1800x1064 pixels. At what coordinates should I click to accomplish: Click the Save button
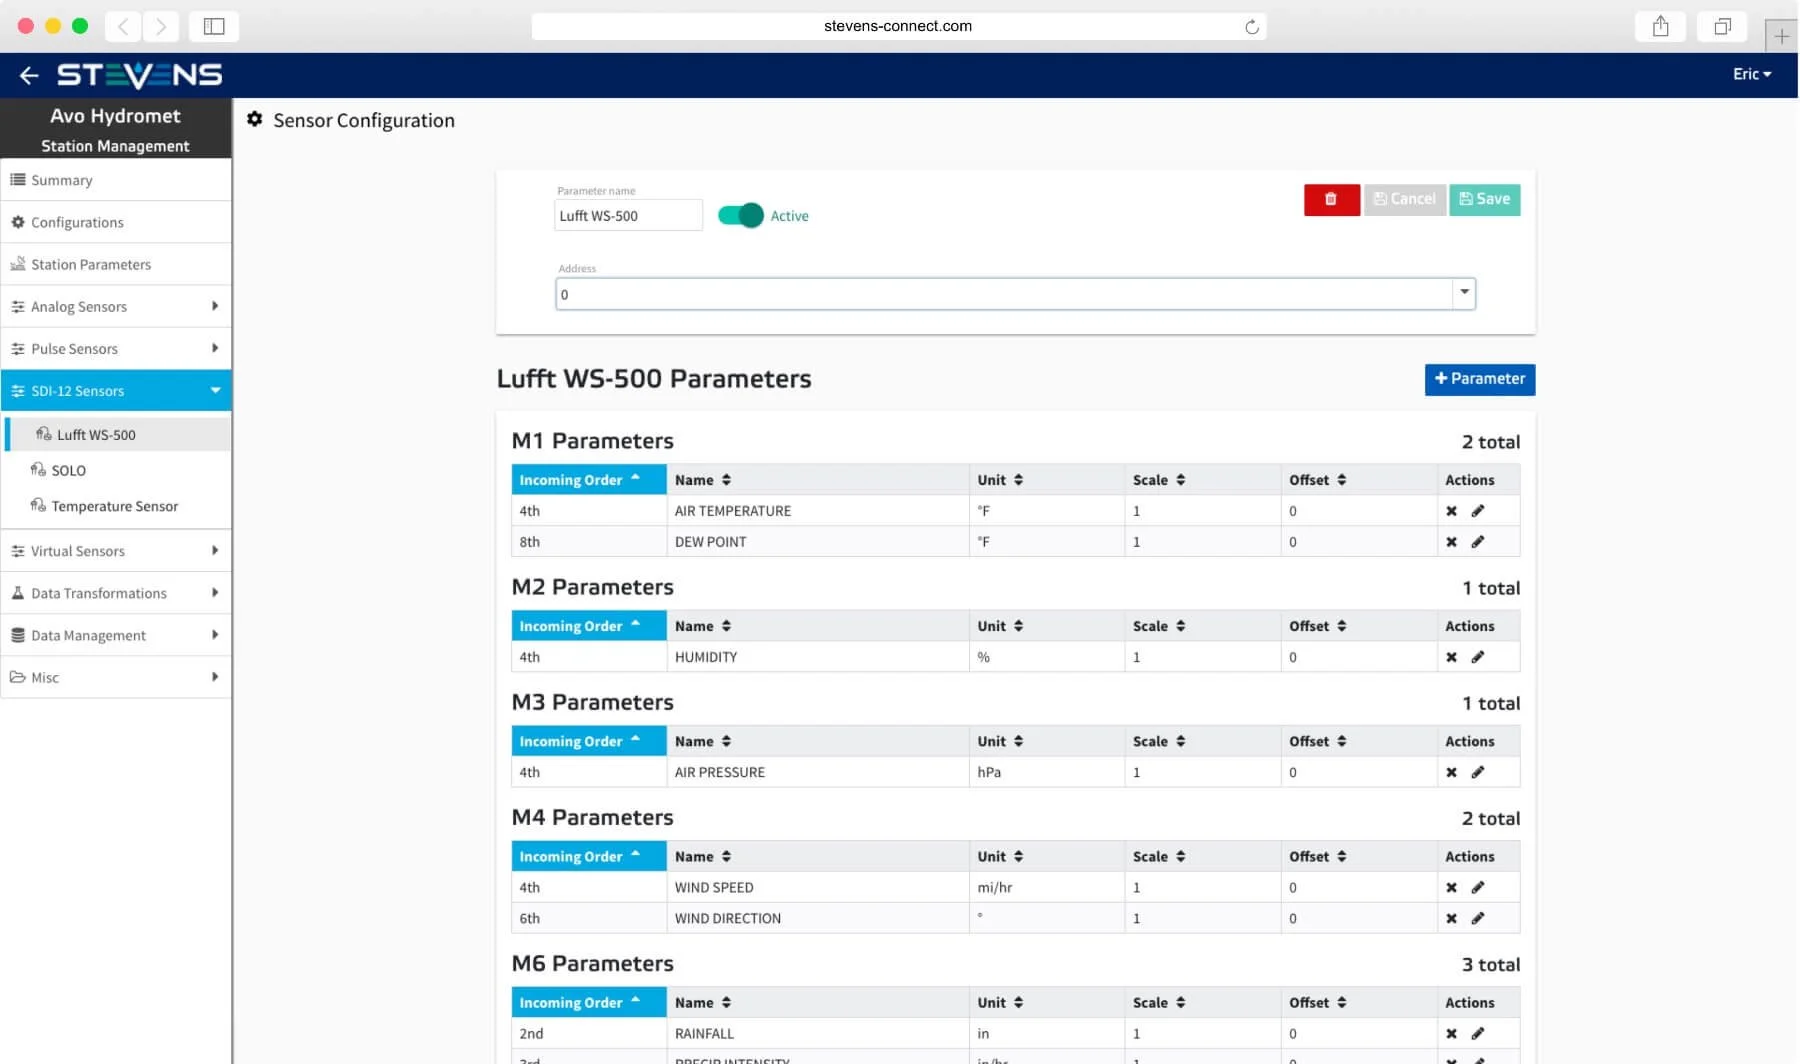(x=1485, y=199)
